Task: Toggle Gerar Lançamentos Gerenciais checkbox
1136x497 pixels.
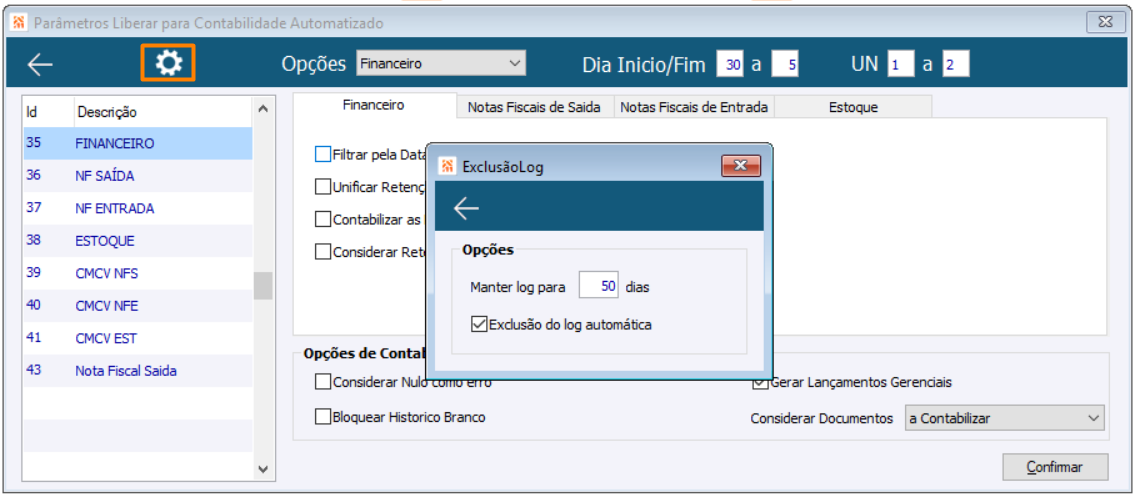Action: tap(760, 382)
